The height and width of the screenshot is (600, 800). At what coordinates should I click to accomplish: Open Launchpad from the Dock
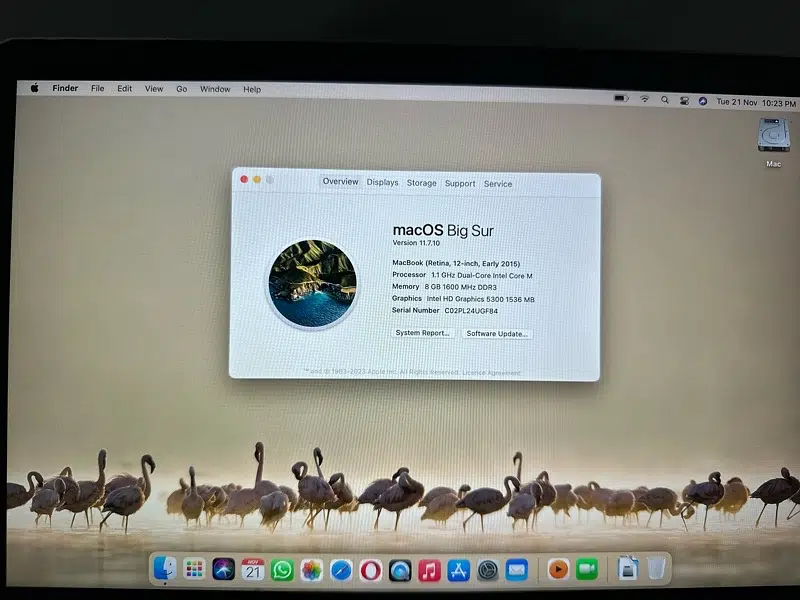[x=194, y=569]
